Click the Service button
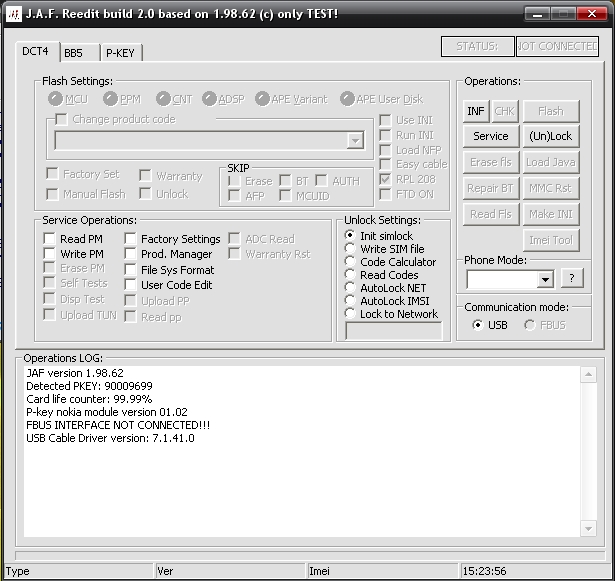The image size is (615, 581). [491, 136]
